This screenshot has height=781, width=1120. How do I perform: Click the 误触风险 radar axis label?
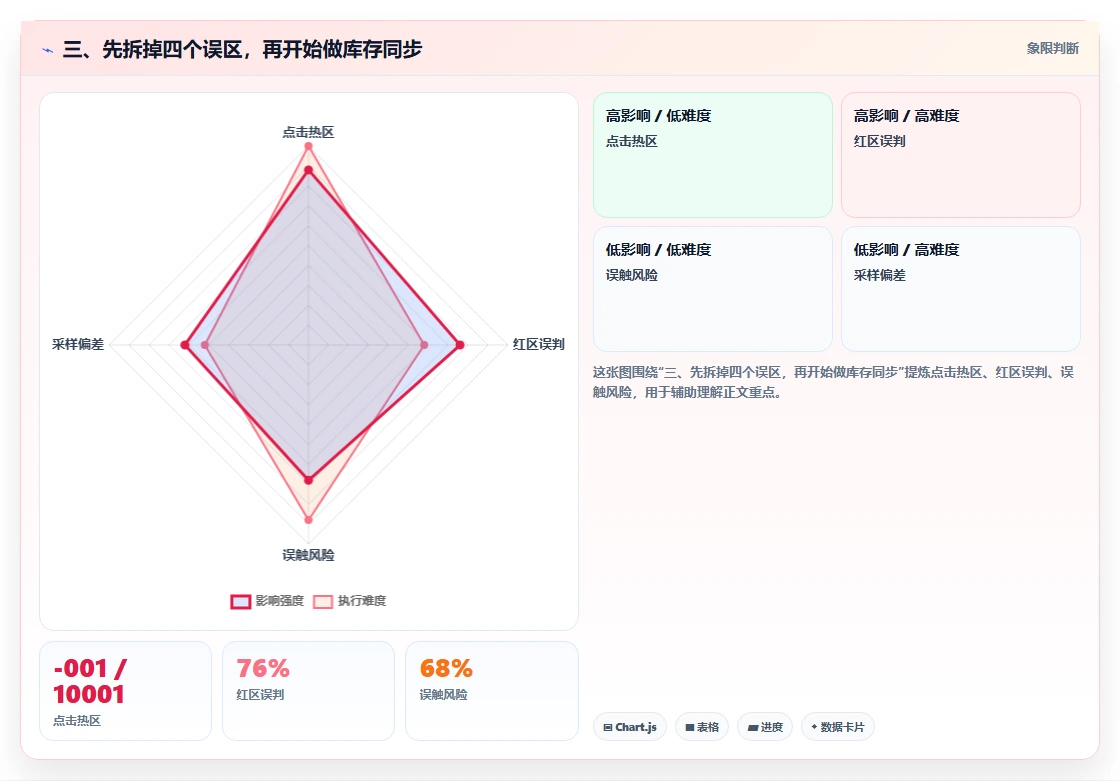pyautogui.click(x=308, y=555)
